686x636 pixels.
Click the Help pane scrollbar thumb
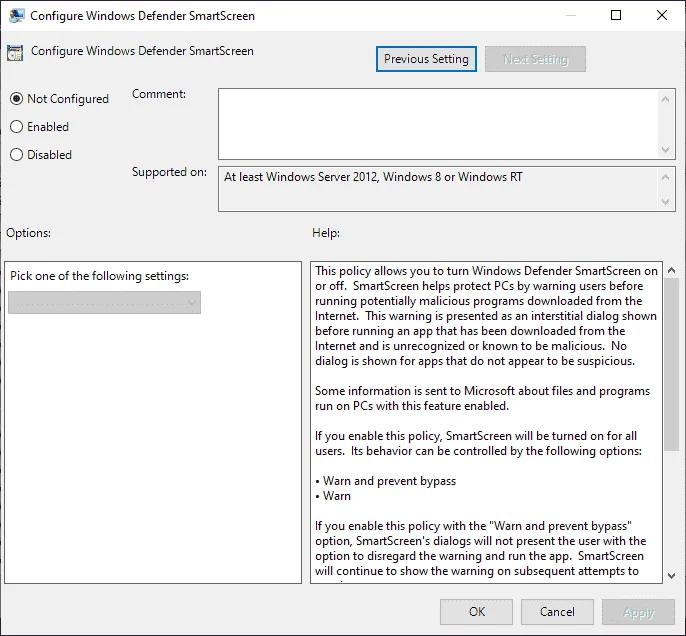pyautogui.click(x=672, y=365)
